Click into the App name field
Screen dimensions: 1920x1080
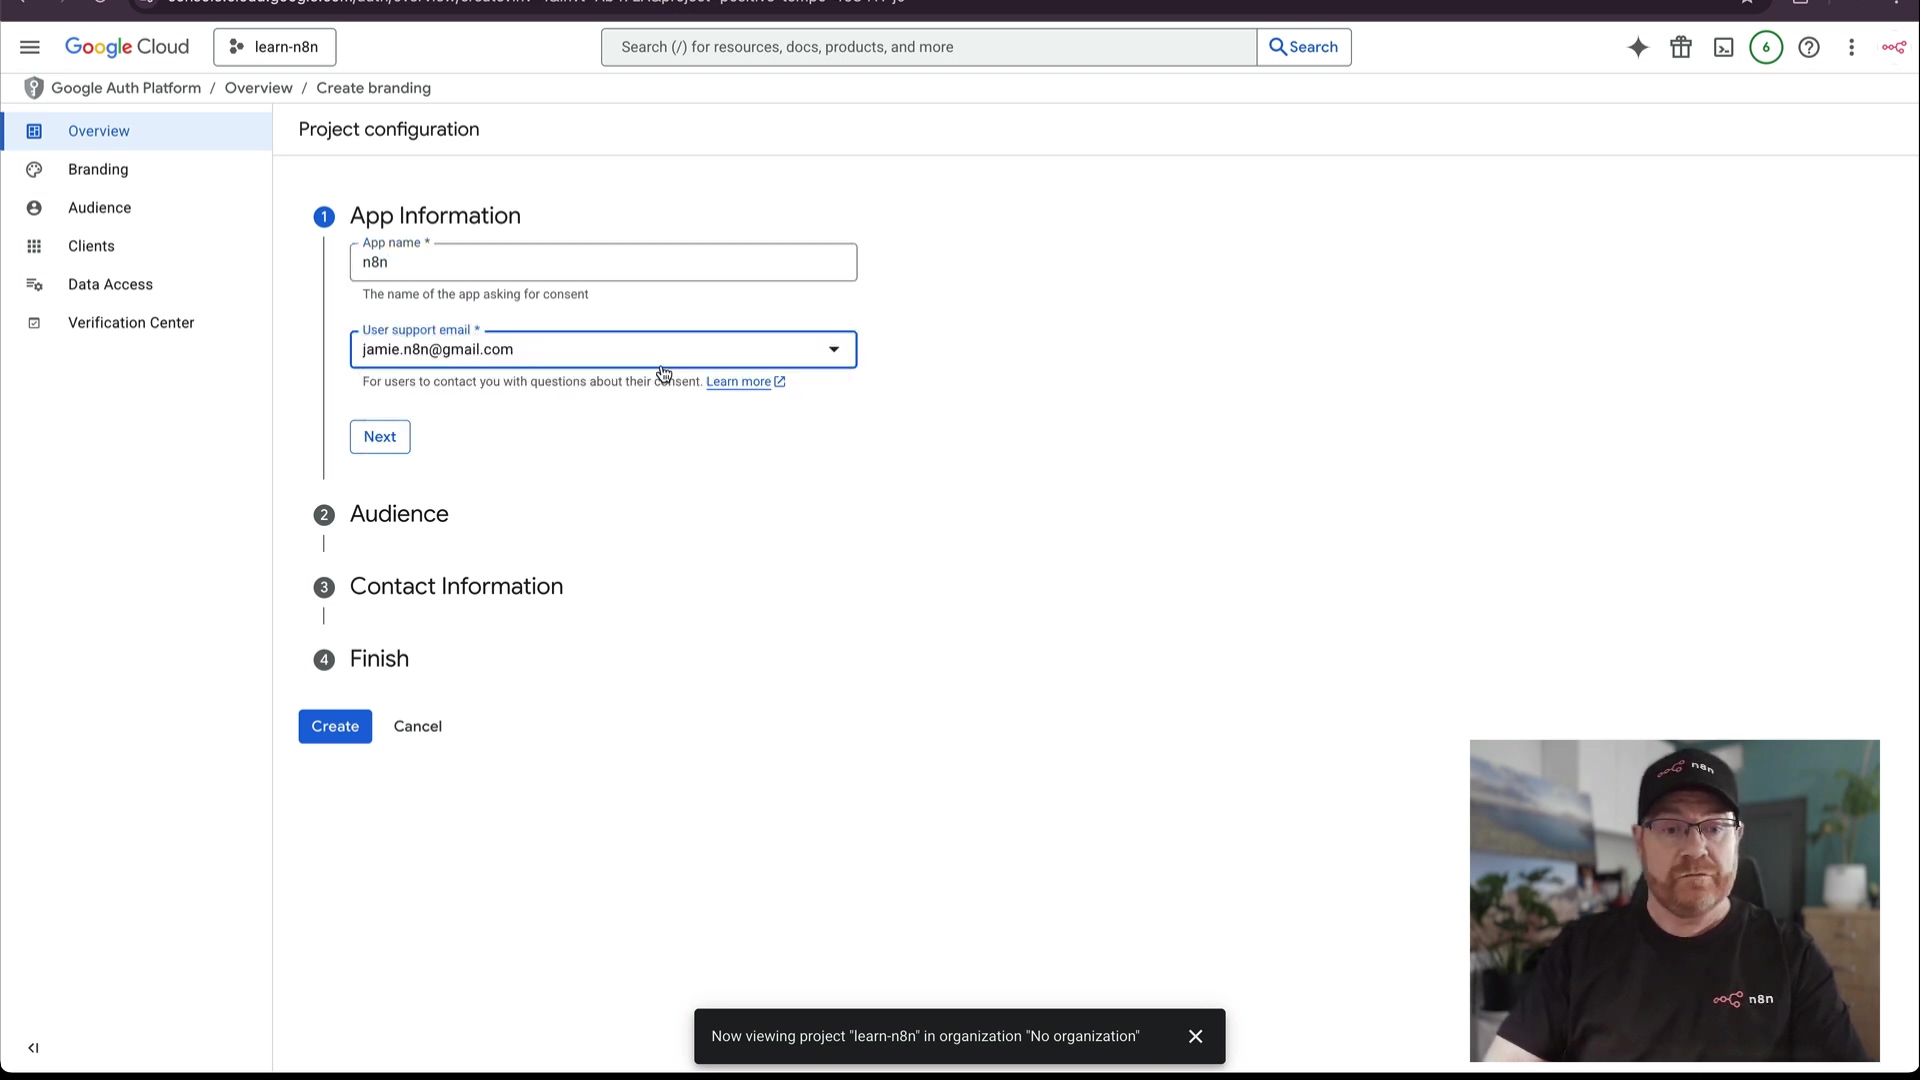pos(603,263)
